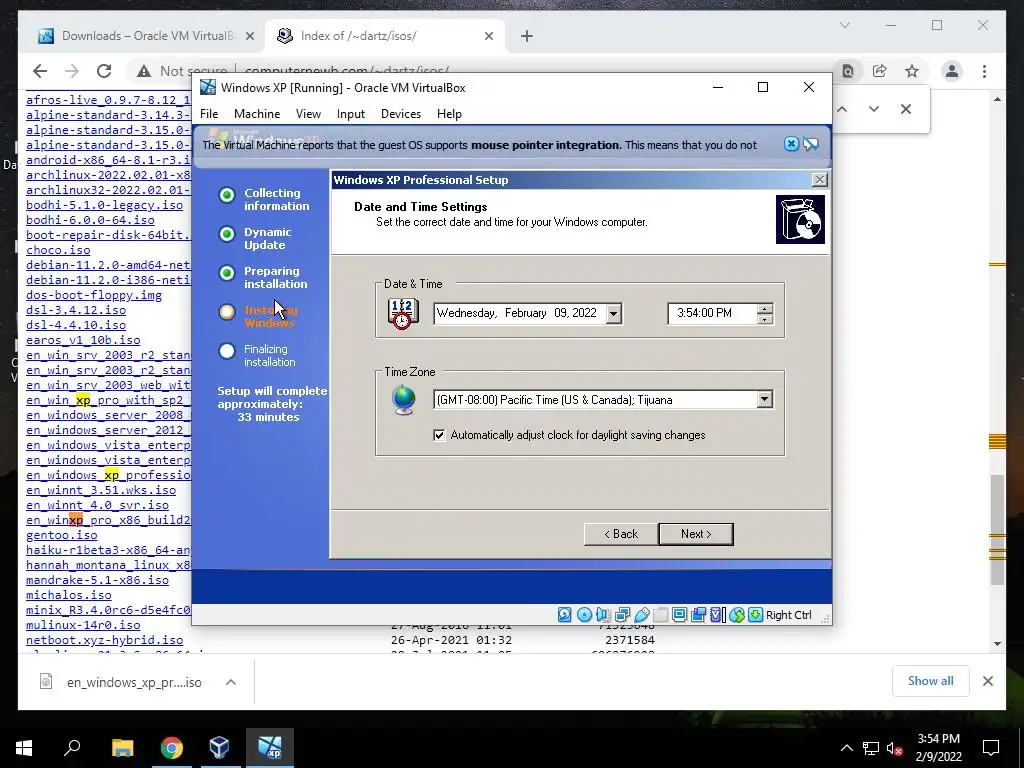Screen dimensions: 1024x768
Task: Open the Chrome profile avatar menu
Action: pos(952,71)
